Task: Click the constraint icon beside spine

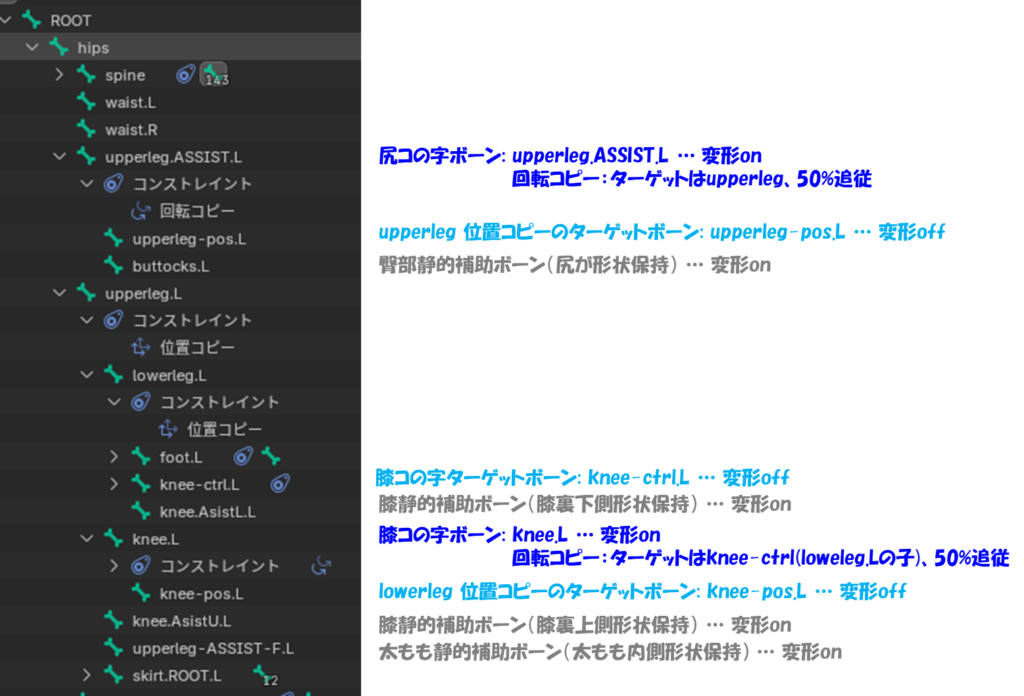Action: pyautogui.click(x=186, y=75)
